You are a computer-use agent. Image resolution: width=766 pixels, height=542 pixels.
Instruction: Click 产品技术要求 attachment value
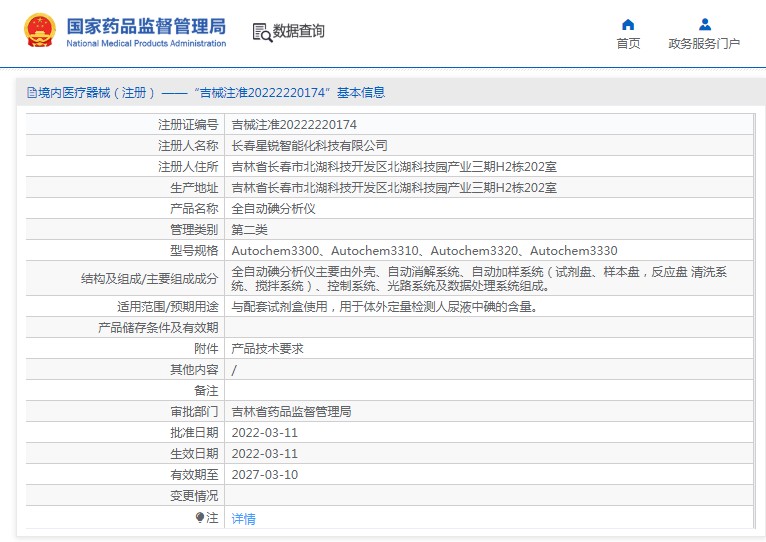[x=267, y=349]
